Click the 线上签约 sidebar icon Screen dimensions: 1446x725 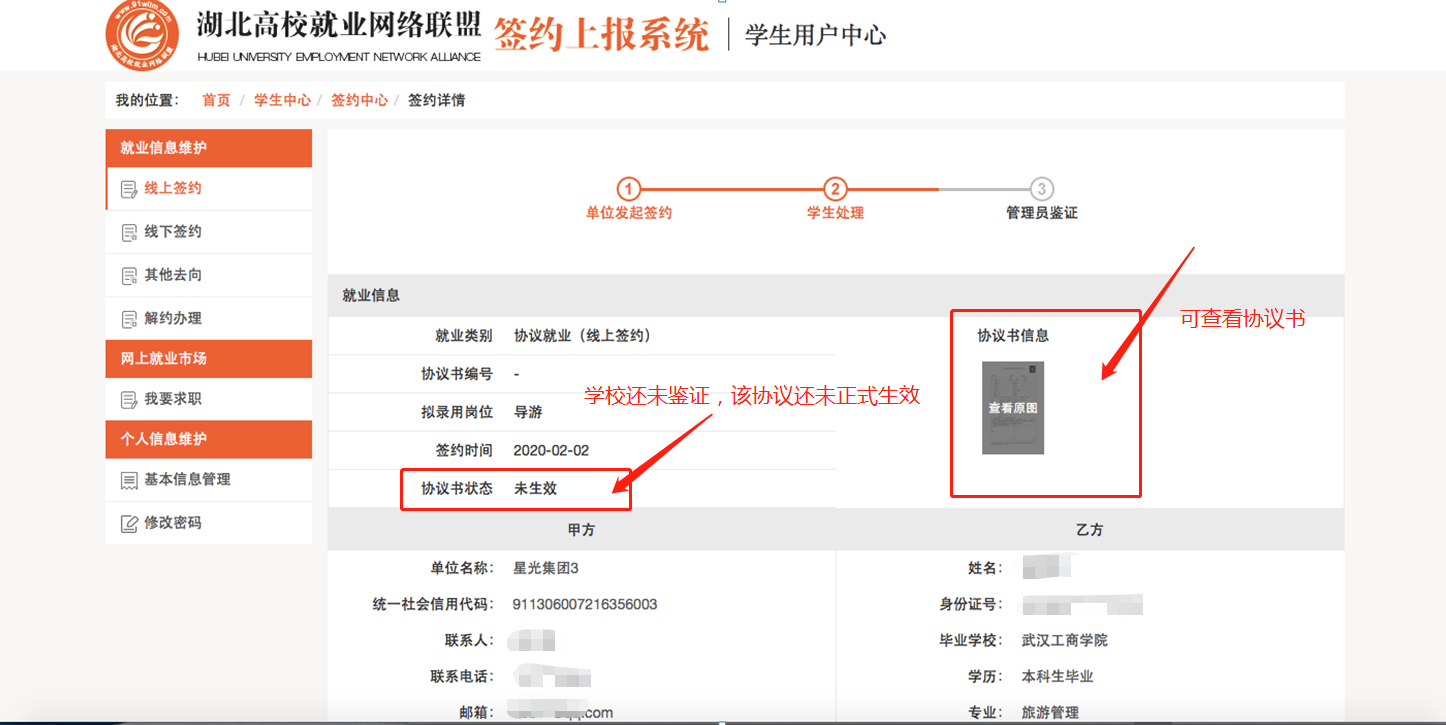pos(129,189)
